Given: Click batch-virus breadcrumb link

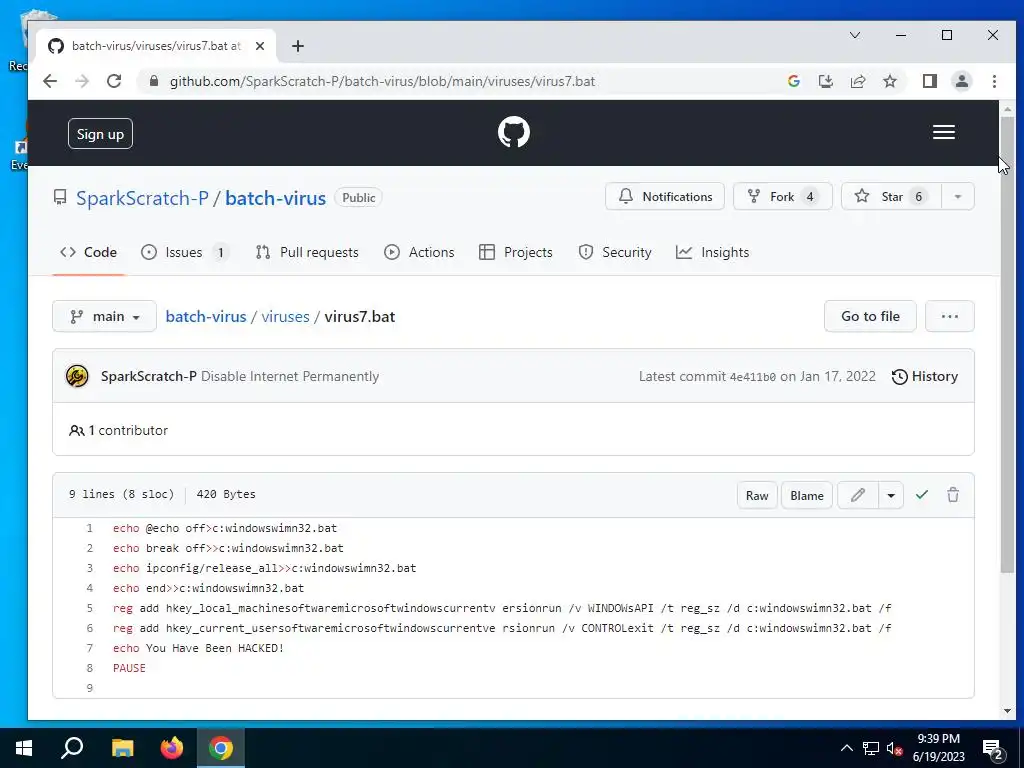Looking at the screenshot, I should pyautogui.click(x=206, y=317).
